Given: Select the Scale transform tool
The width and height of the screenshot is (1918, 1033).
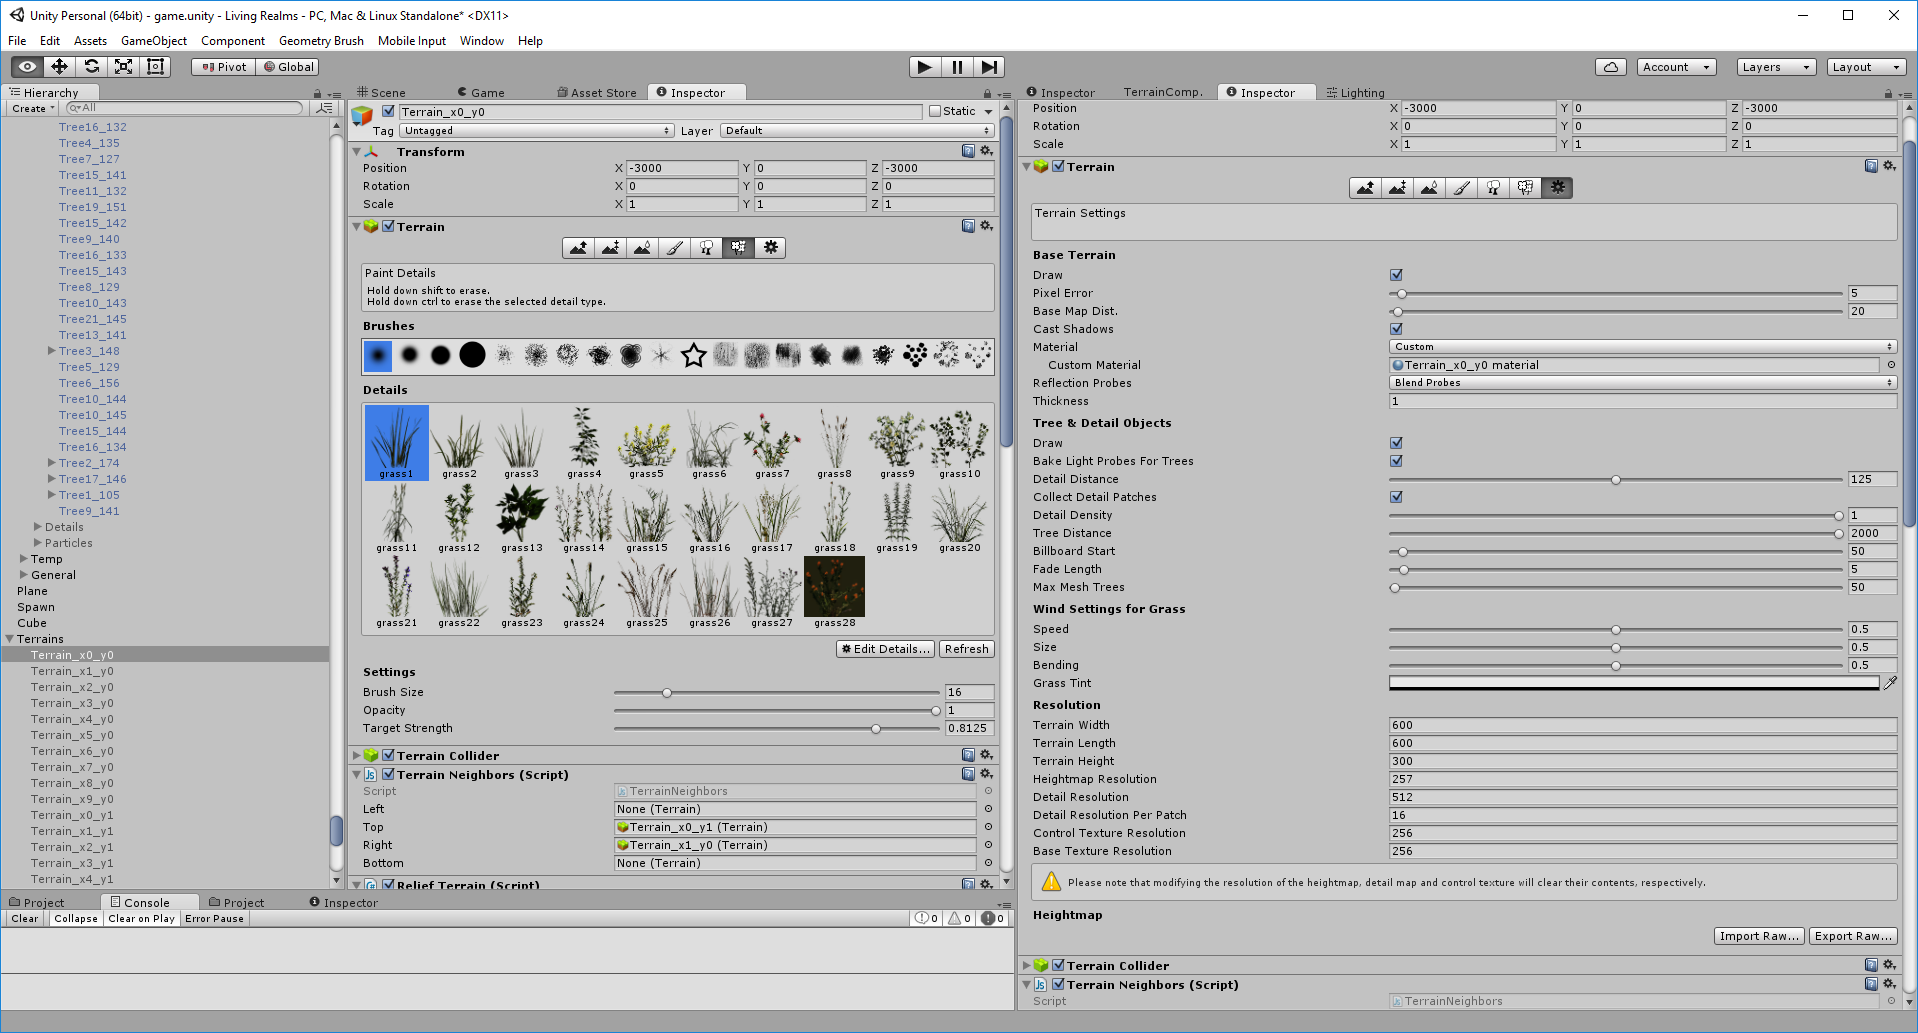Looking at the screenshot, I should pos(123,67).
